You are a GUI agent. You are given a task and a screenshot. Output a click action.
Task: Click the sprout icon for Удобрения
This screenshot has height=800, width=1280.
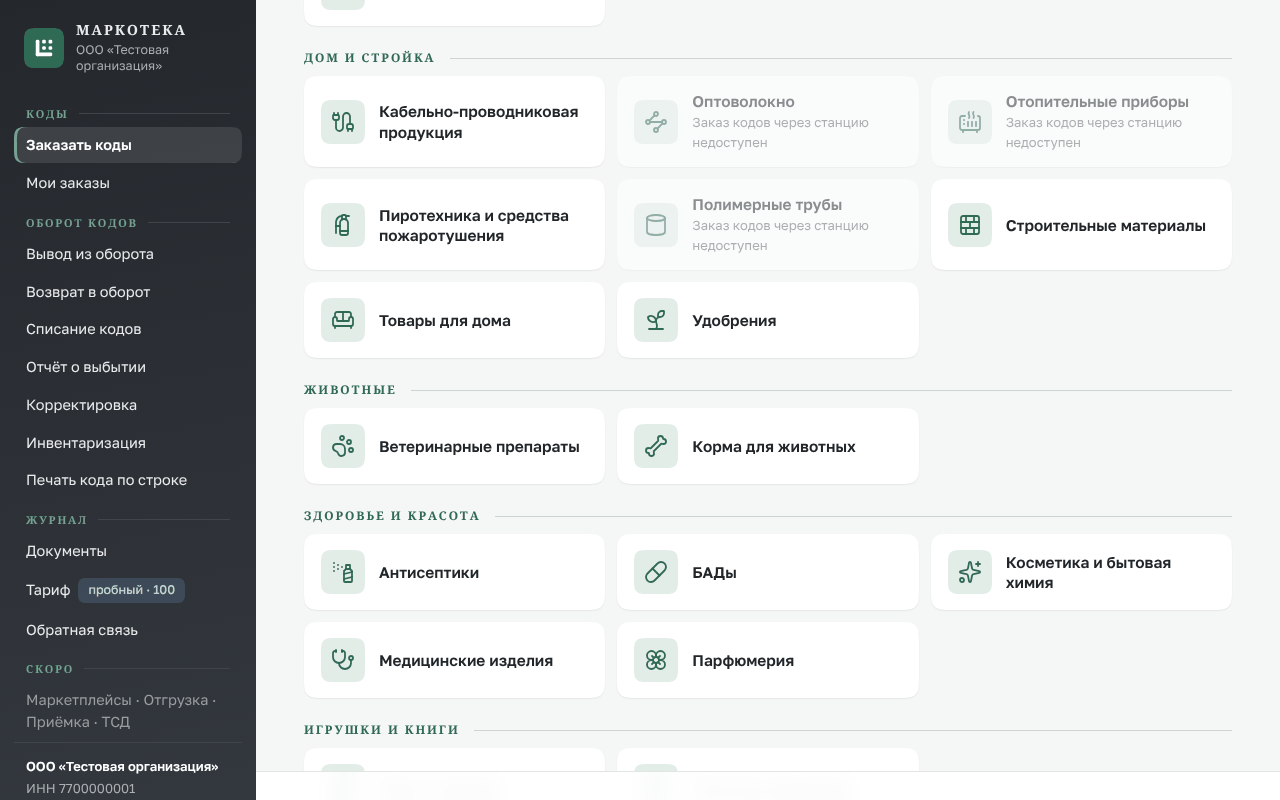tap(656, 320)
